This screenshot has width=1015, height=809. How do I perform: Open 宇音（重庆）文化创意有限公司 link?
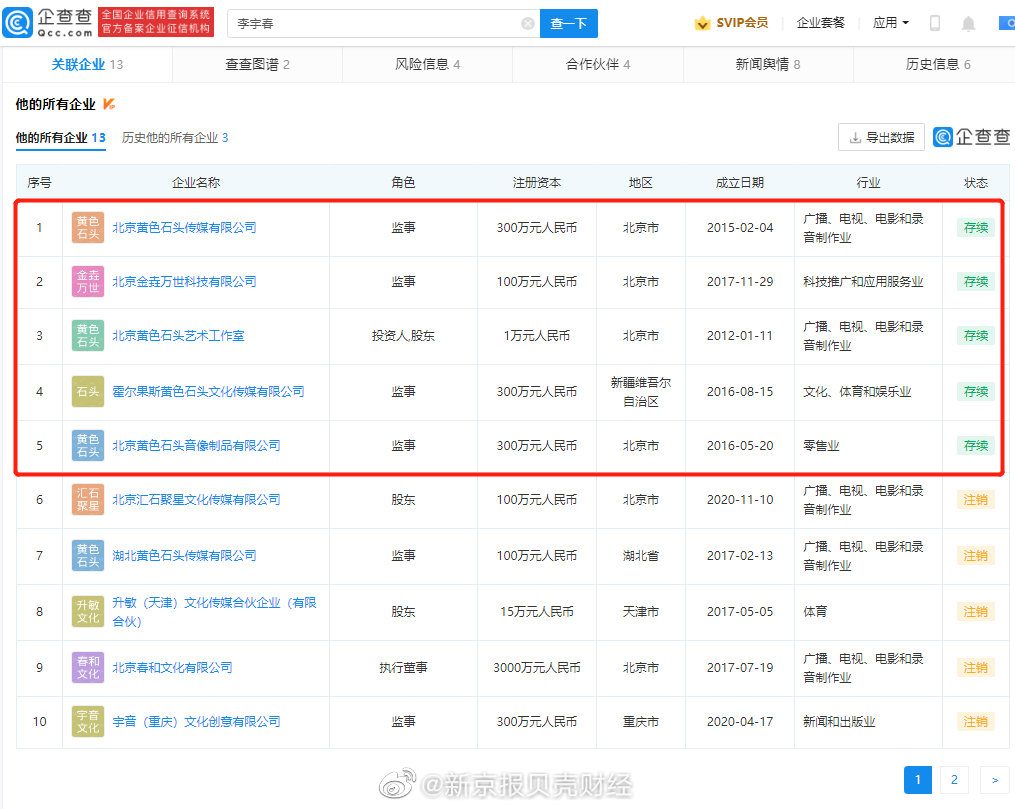(196, 722)
